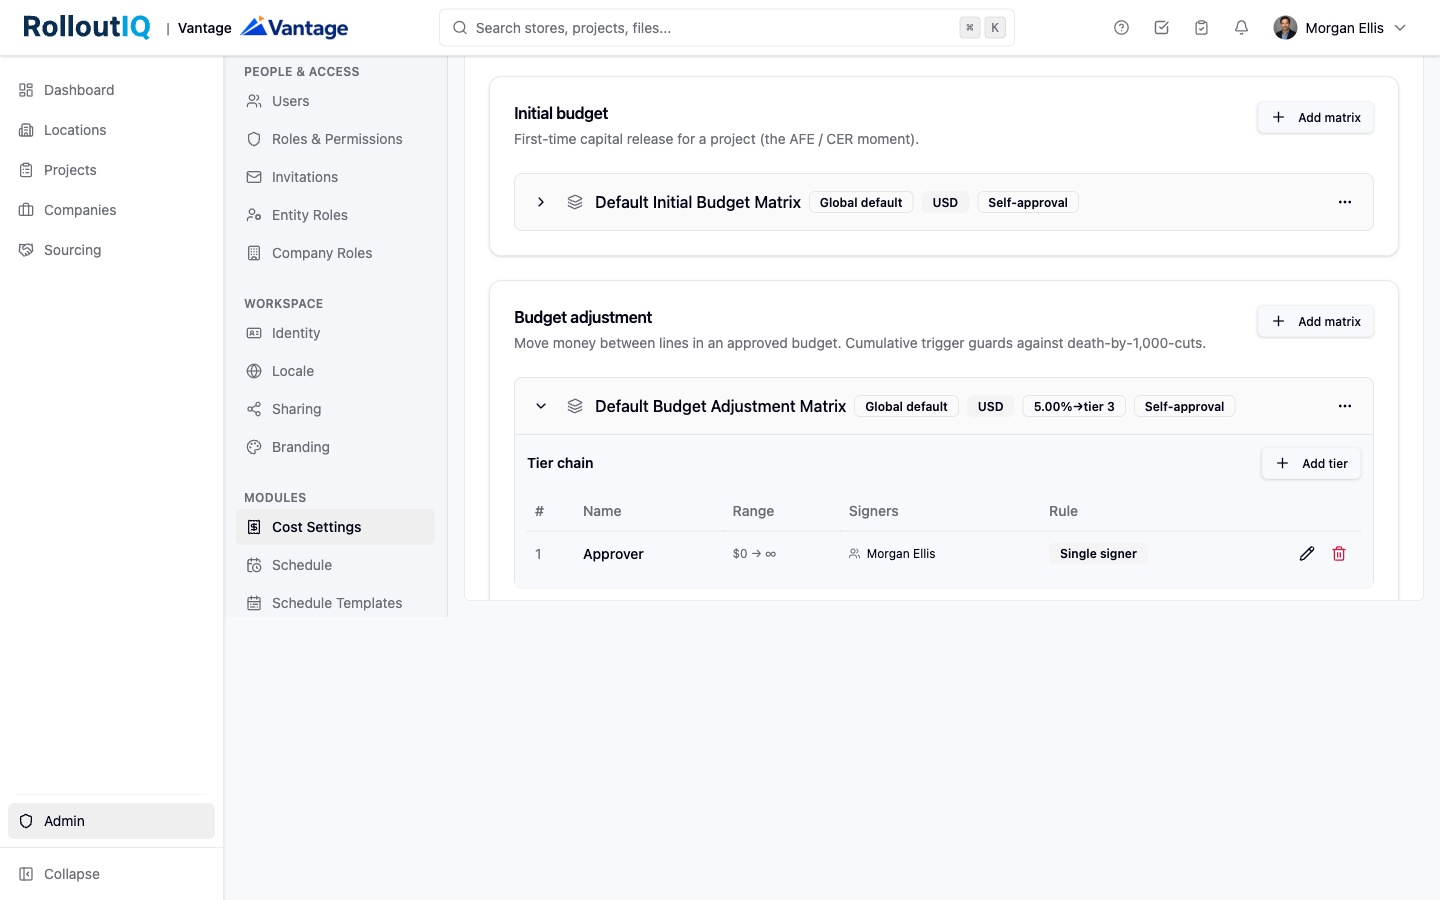Open more options for Default Budget Adjustment Matrix
Viewport: 1440px width, 900px height.
(1345, 406)
